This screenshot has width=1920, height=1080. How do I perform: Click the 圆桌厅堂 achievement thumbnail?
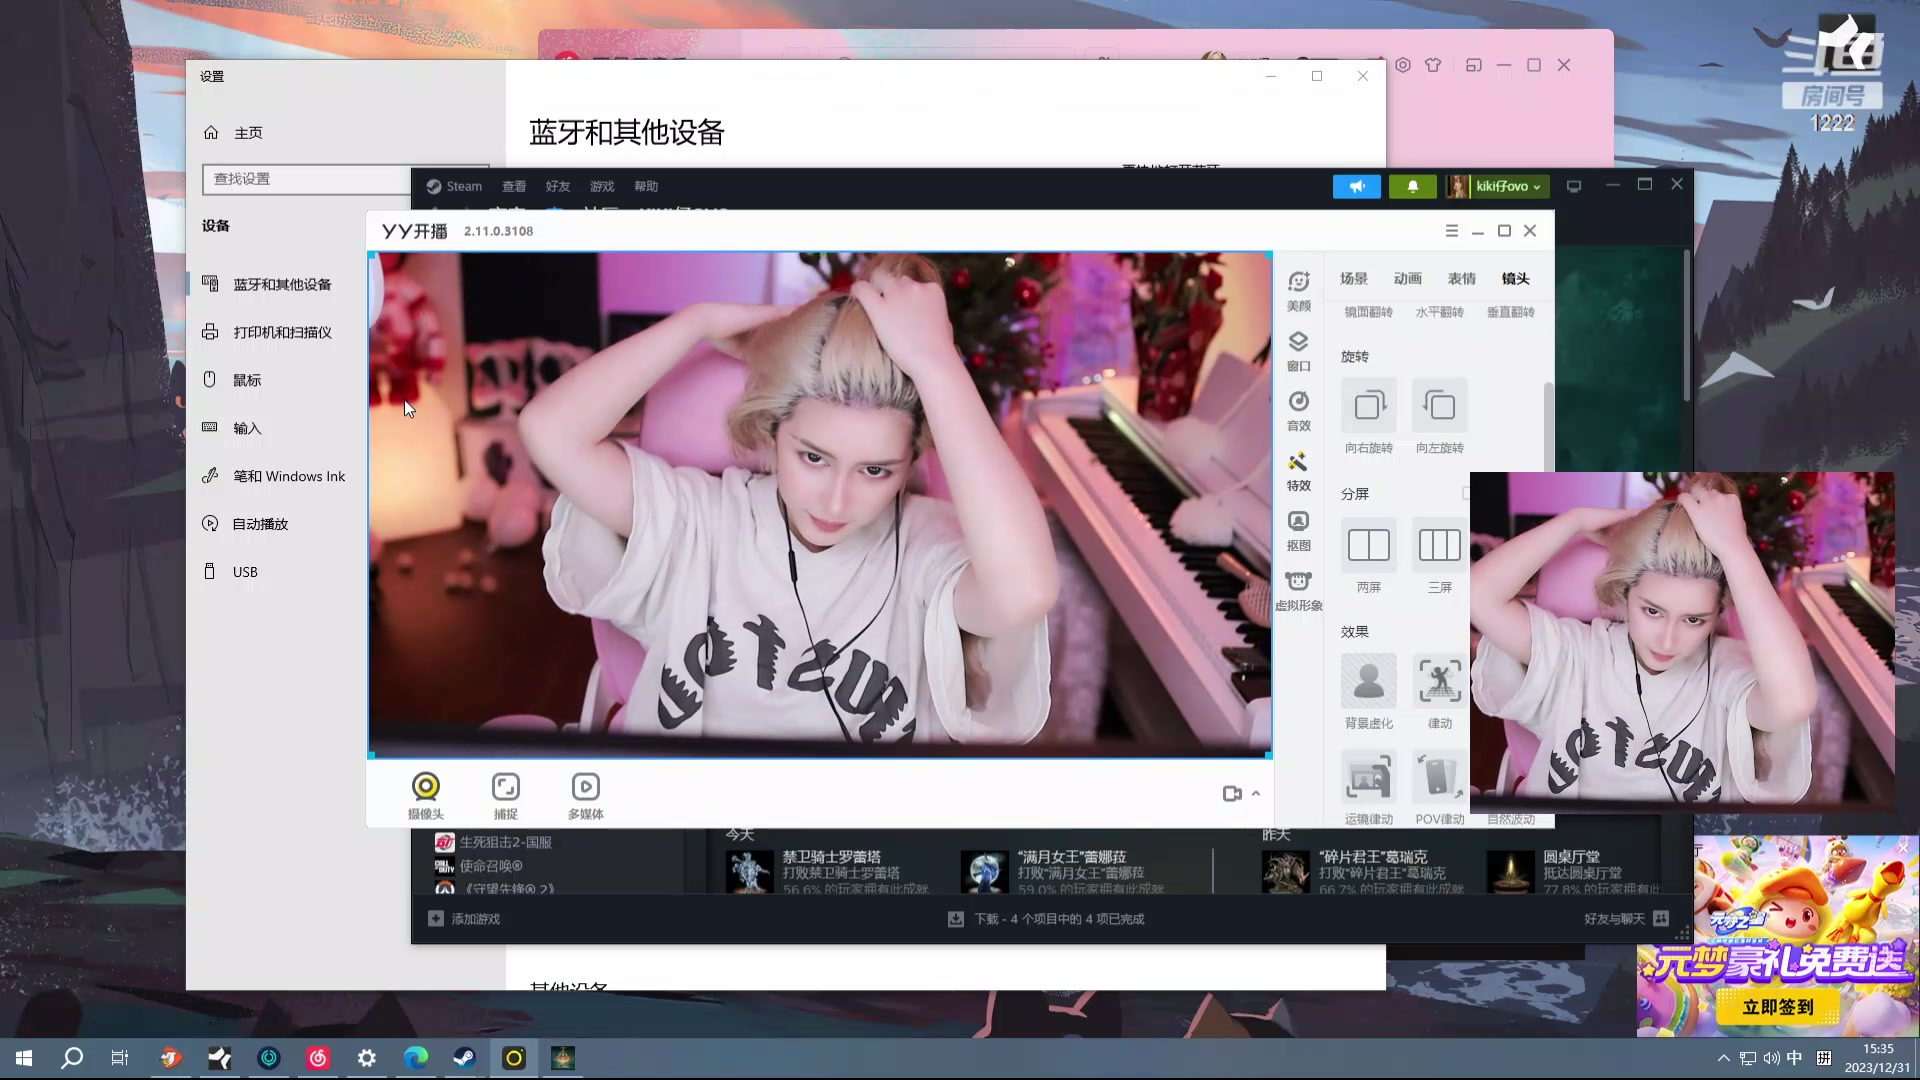coord(1511,872)
